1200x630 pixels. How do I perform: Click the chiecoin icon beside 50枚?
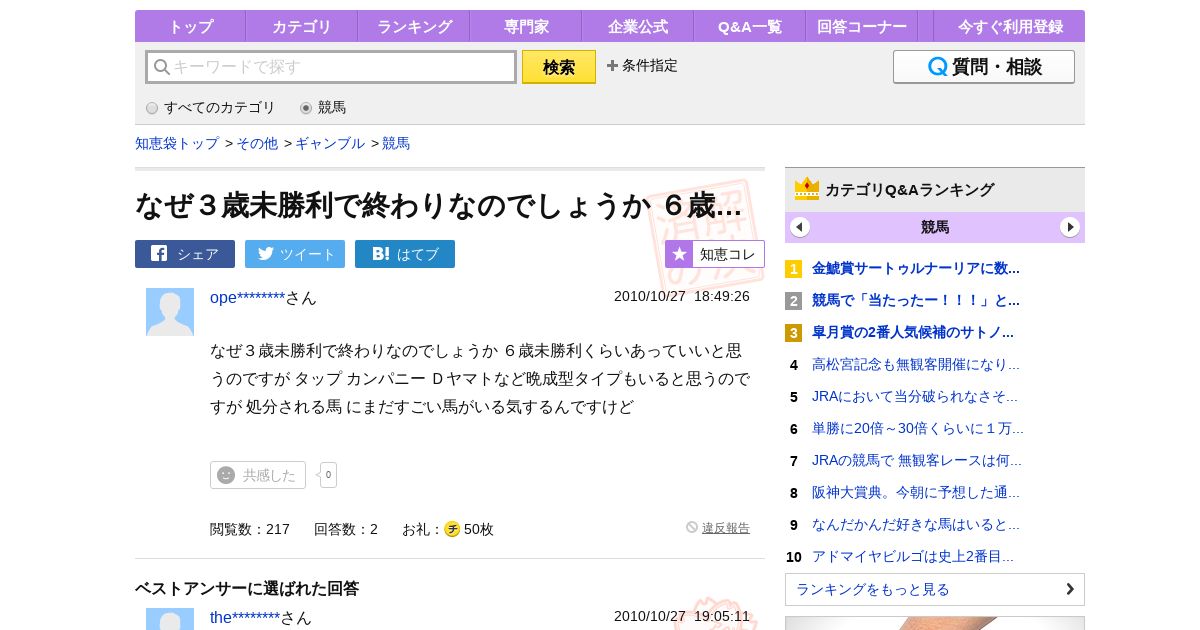click(452, 529)
